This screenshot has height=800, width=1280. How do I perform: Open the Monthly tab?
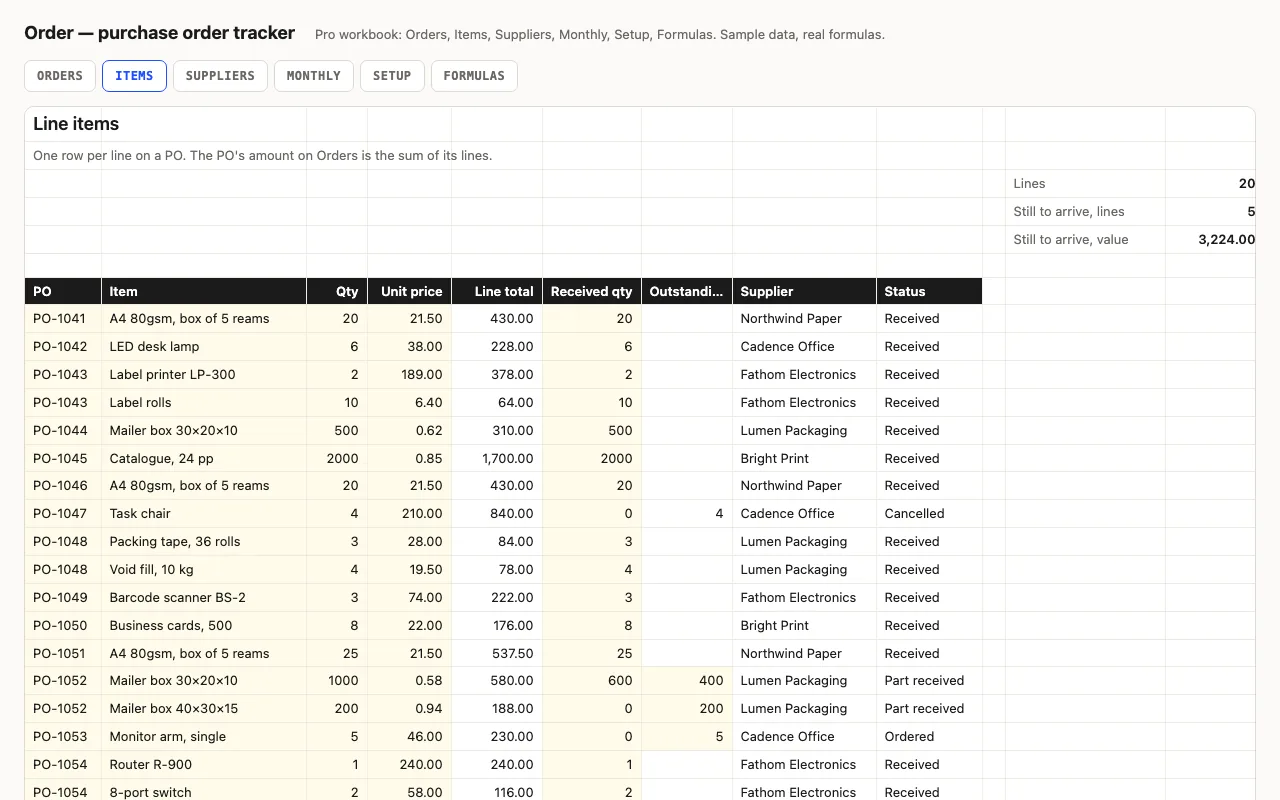click(314, 76)
